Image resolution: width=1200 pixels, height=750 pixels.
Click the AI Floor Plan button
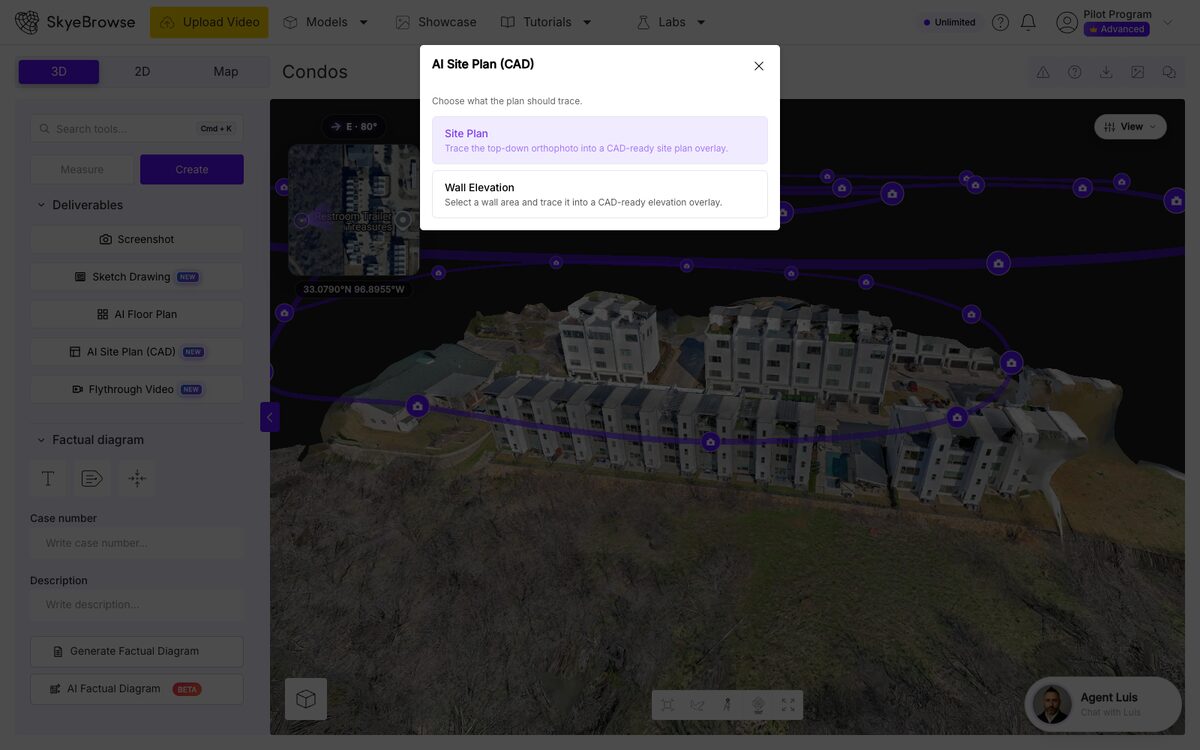tap(137, 314)
